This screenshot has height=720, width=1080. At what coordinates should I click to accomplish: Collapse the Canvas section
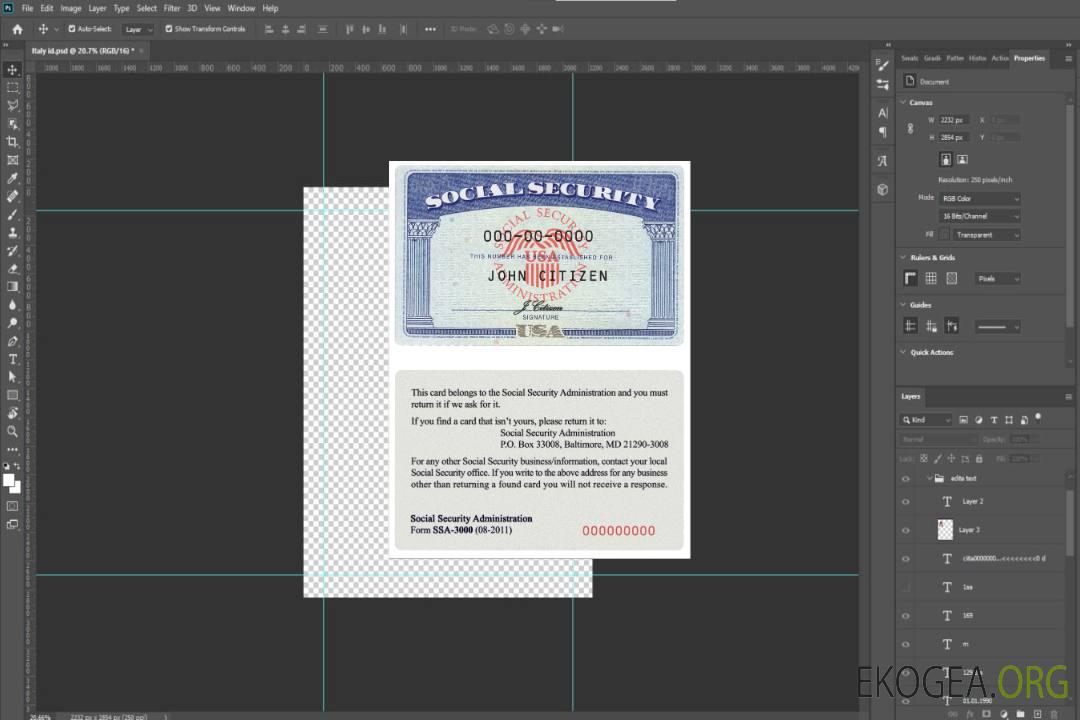904,102
